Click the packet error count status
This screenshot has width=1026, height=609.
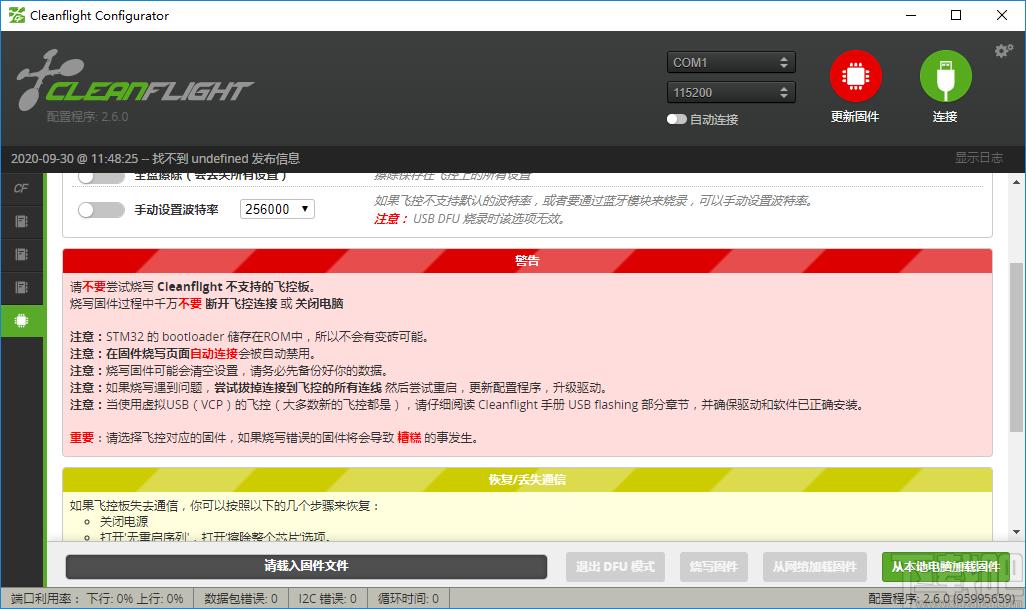click(241, 599)
